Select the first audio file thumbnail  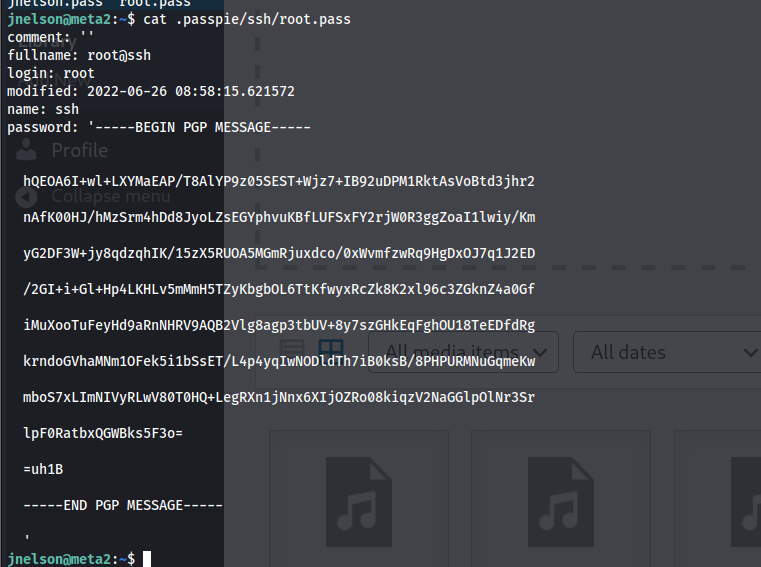pos(359,499)
